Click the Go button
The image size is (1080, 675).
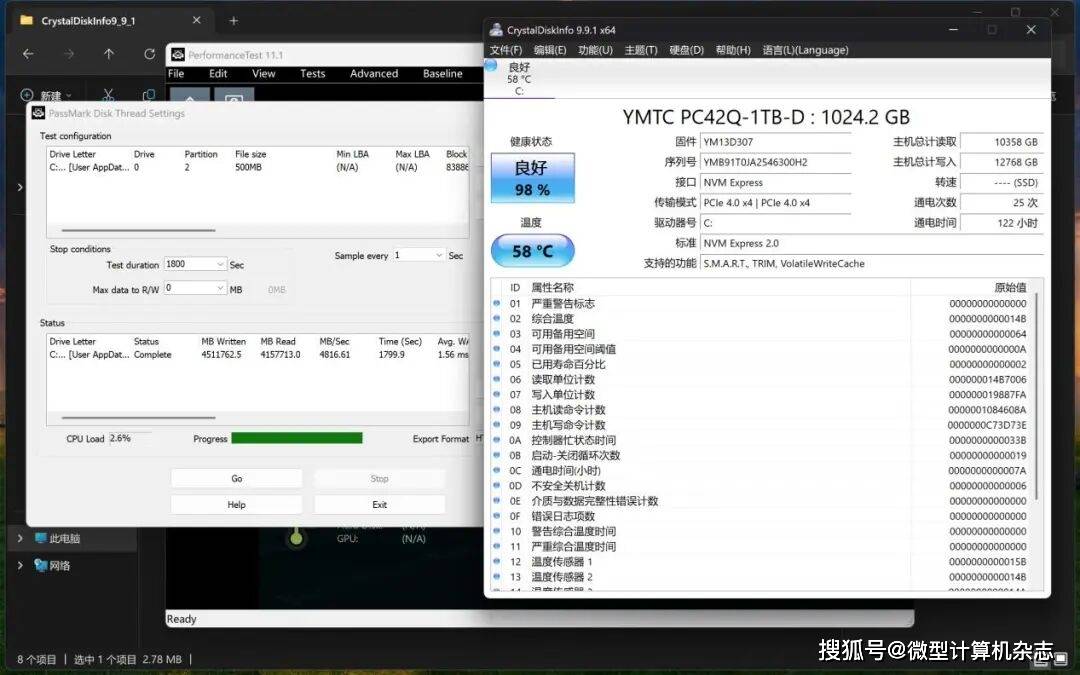(x=236, y=478)
